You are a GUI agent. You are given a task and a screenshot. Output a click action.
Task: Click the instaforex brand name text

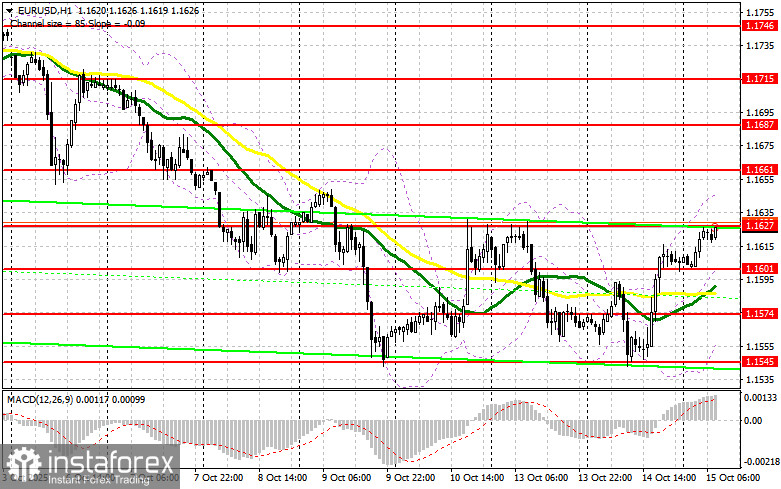coord(111,463)
